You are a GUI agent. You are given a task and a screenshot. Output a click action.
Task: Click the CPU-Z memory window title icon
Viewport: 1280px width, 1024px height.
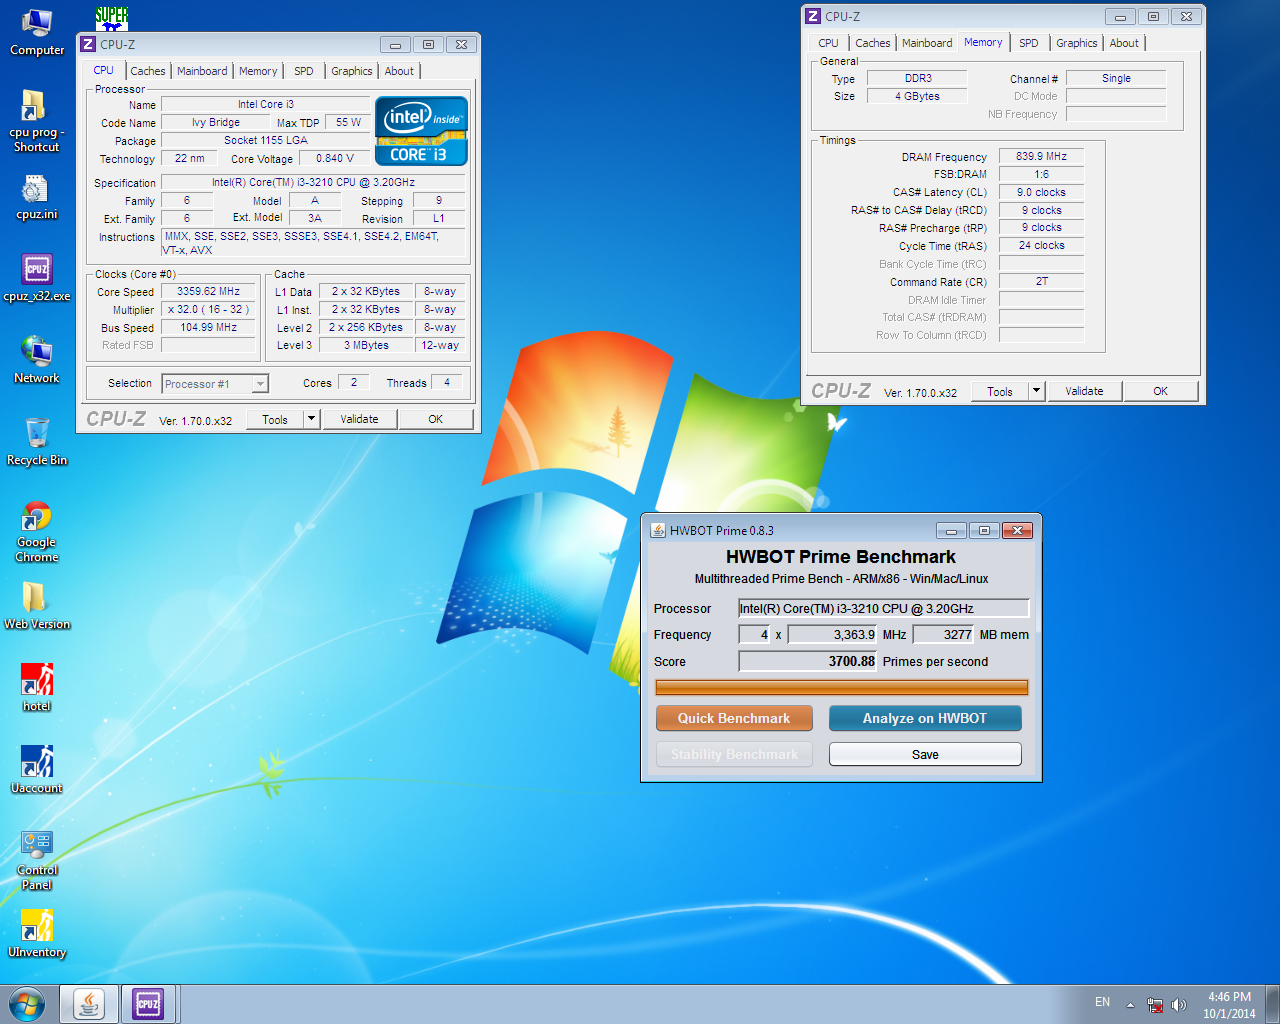pos(813,16)
